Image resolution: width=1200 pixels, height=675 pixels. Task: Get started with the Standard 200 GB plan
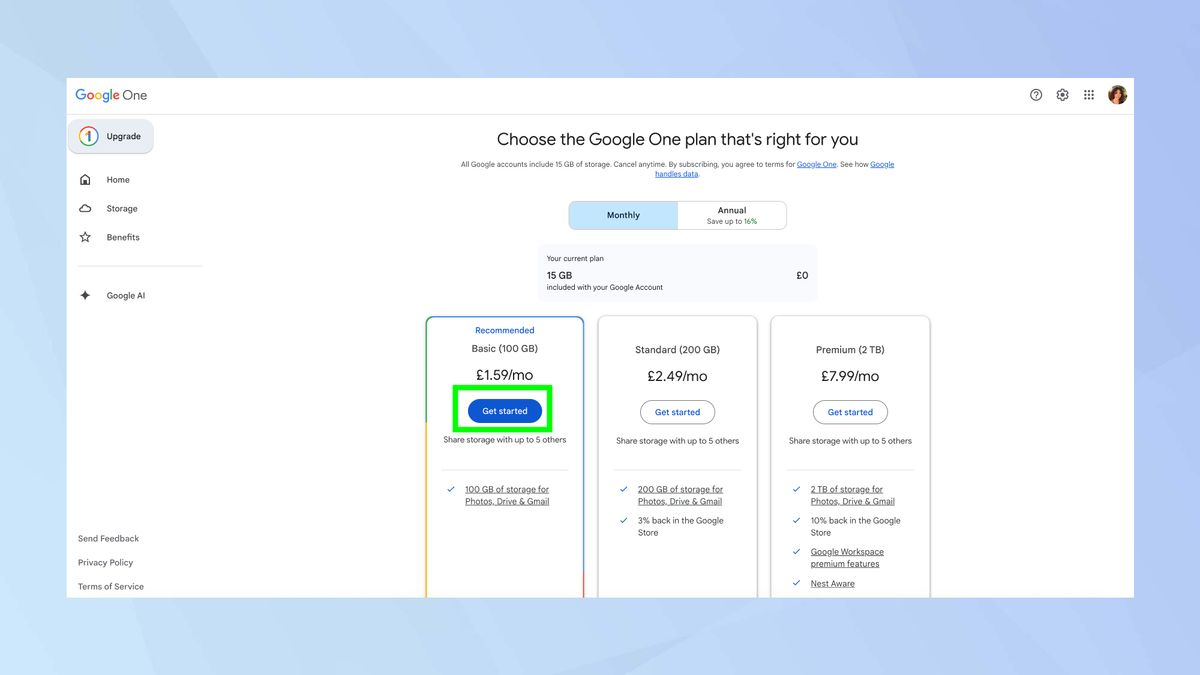(677, 411)
